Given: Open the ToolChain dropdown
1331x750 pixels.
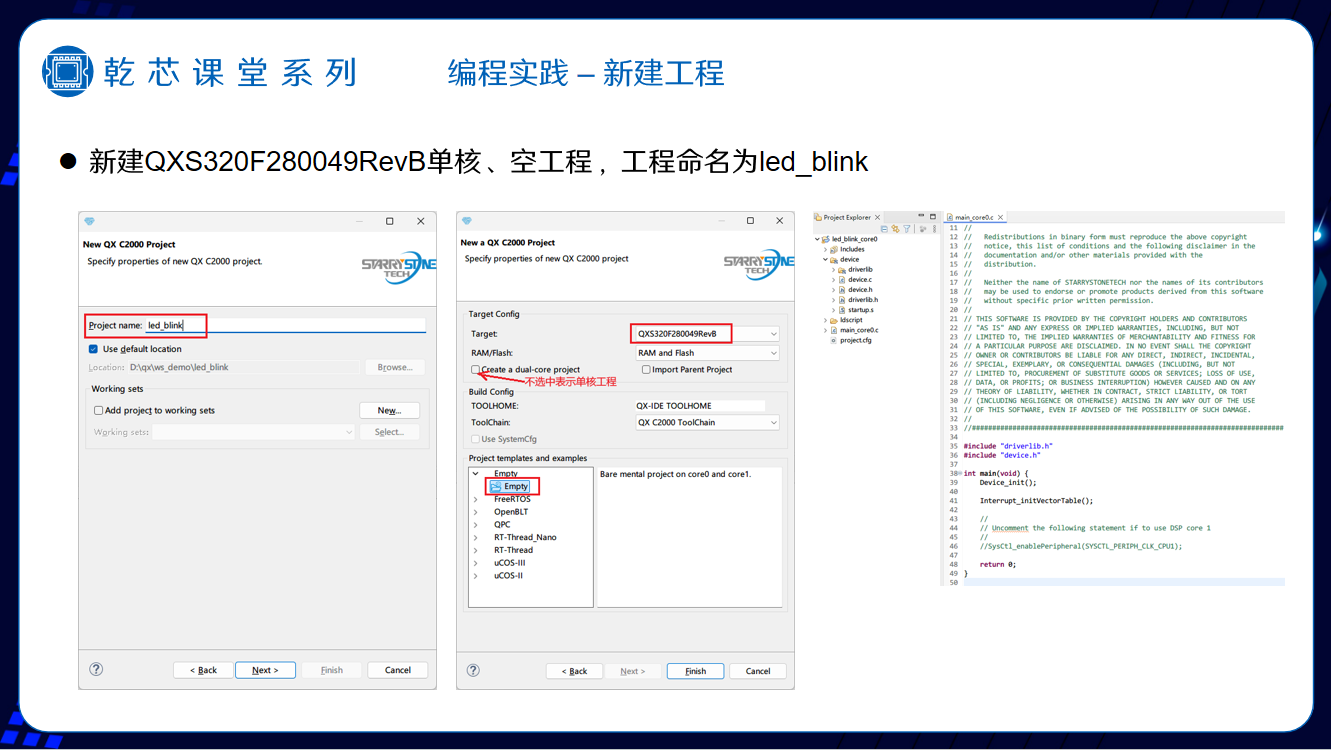Looking at the screenshot, I should tap(707, 422).
